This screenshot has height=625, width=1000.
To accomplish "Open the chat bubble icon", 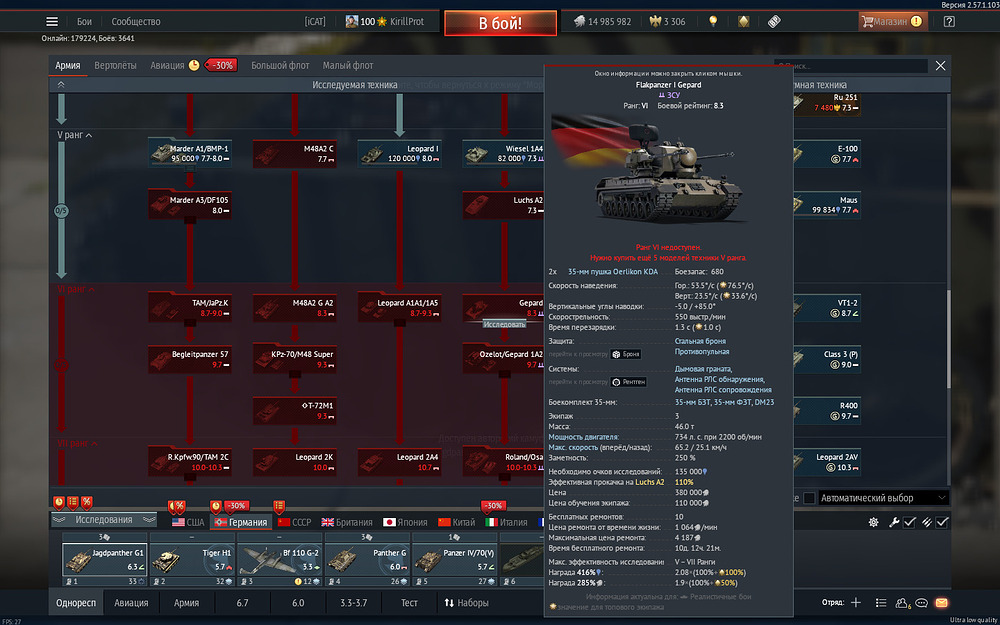I will click(921, 603).
